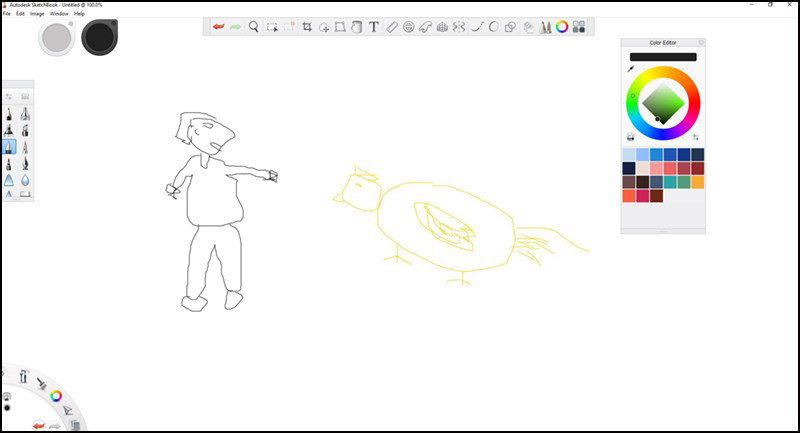Click the hue ring of the color wheel

click(x=663, y=71)
